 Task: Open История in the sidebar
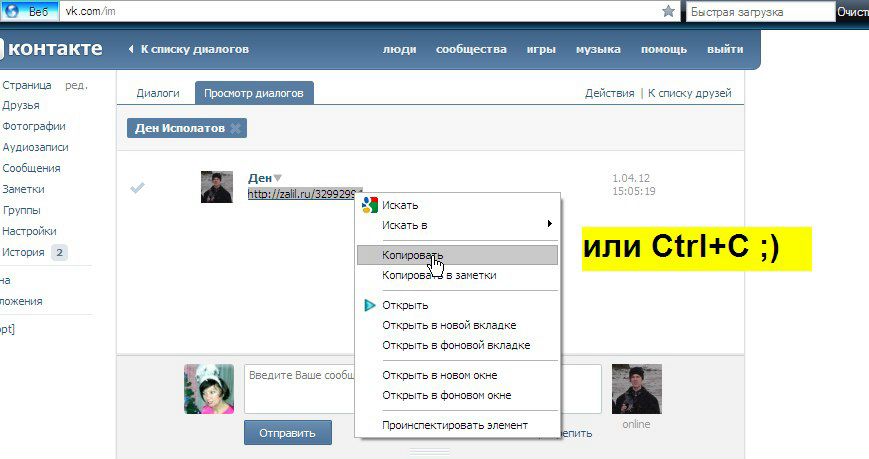[x=23, y=252]
